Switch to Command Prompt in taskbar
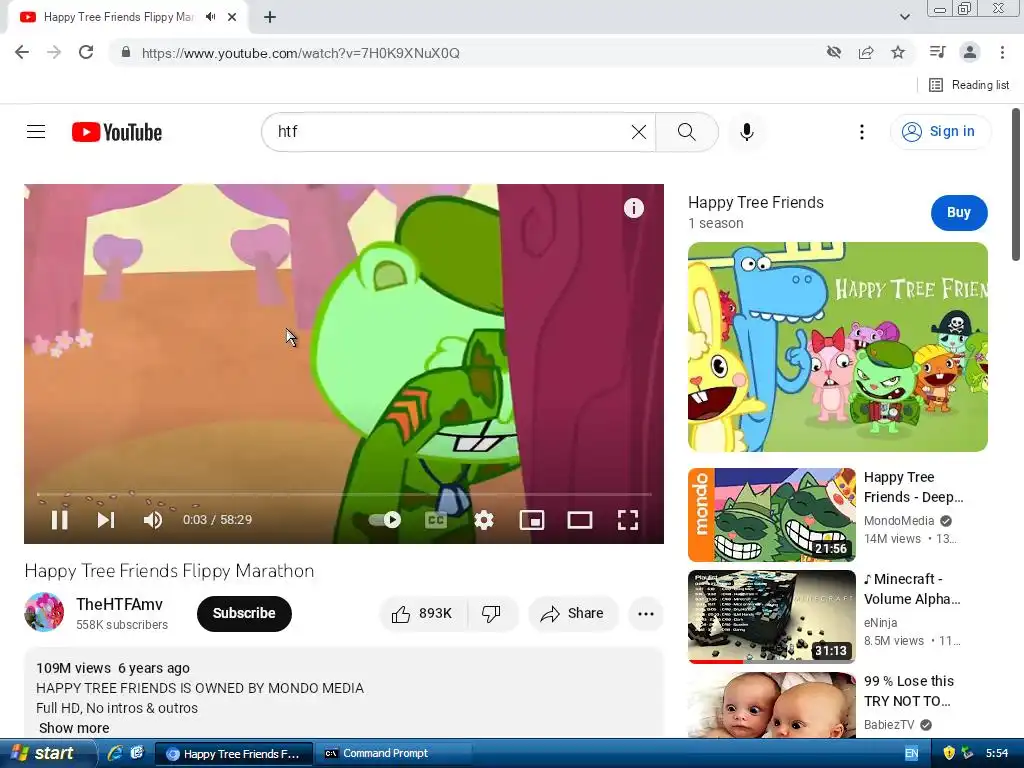Image resolution: width=1024 pixels, height=768 pixels. pyautogui.click(x=392, y=753)
